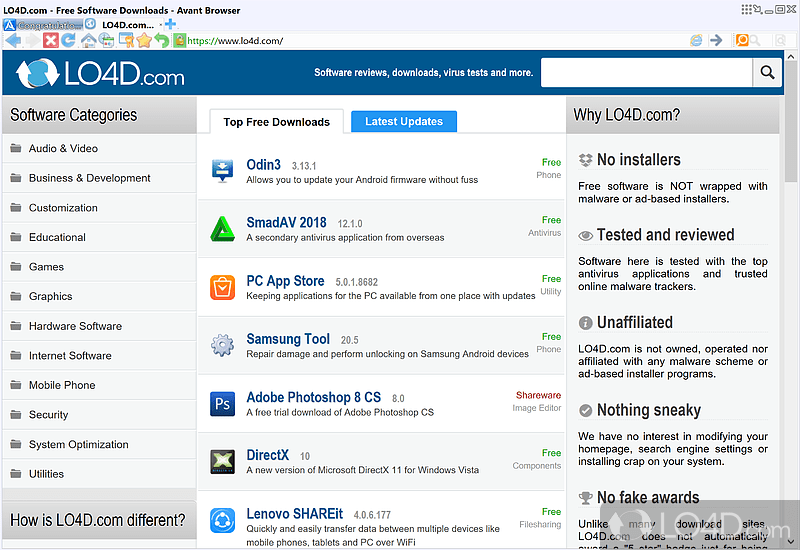Reload the page with the Refresh icon
800x550 pixels.
[68, 40]
